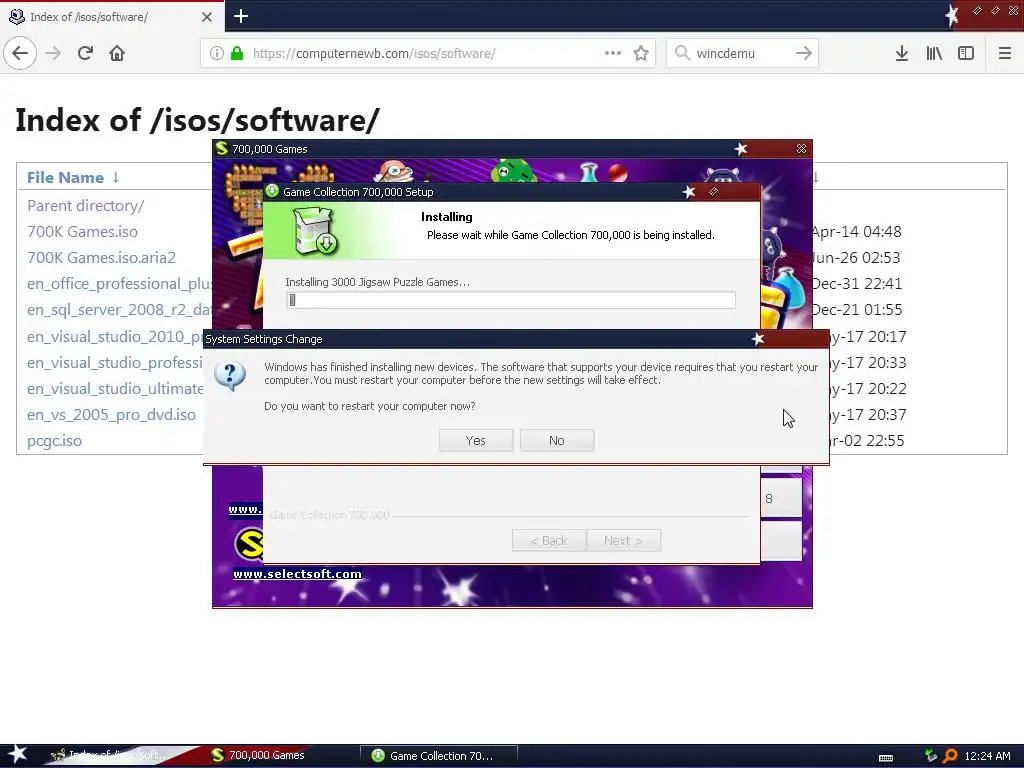This screenshot has height=768, width=1024.
Task: Show site information via the info icon
Action: tap(217, 53)
